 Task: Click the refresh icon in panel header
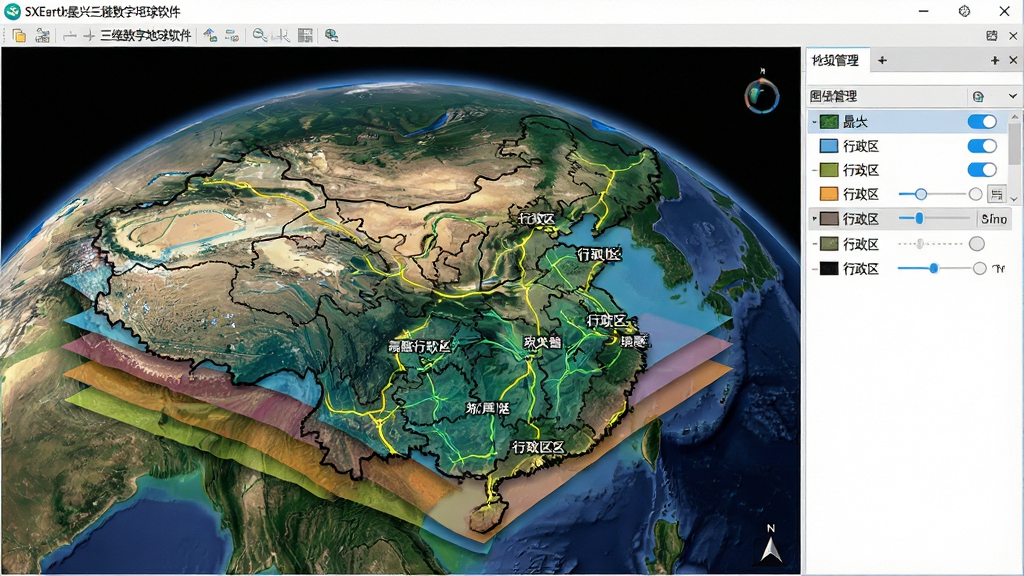(978, 97)
